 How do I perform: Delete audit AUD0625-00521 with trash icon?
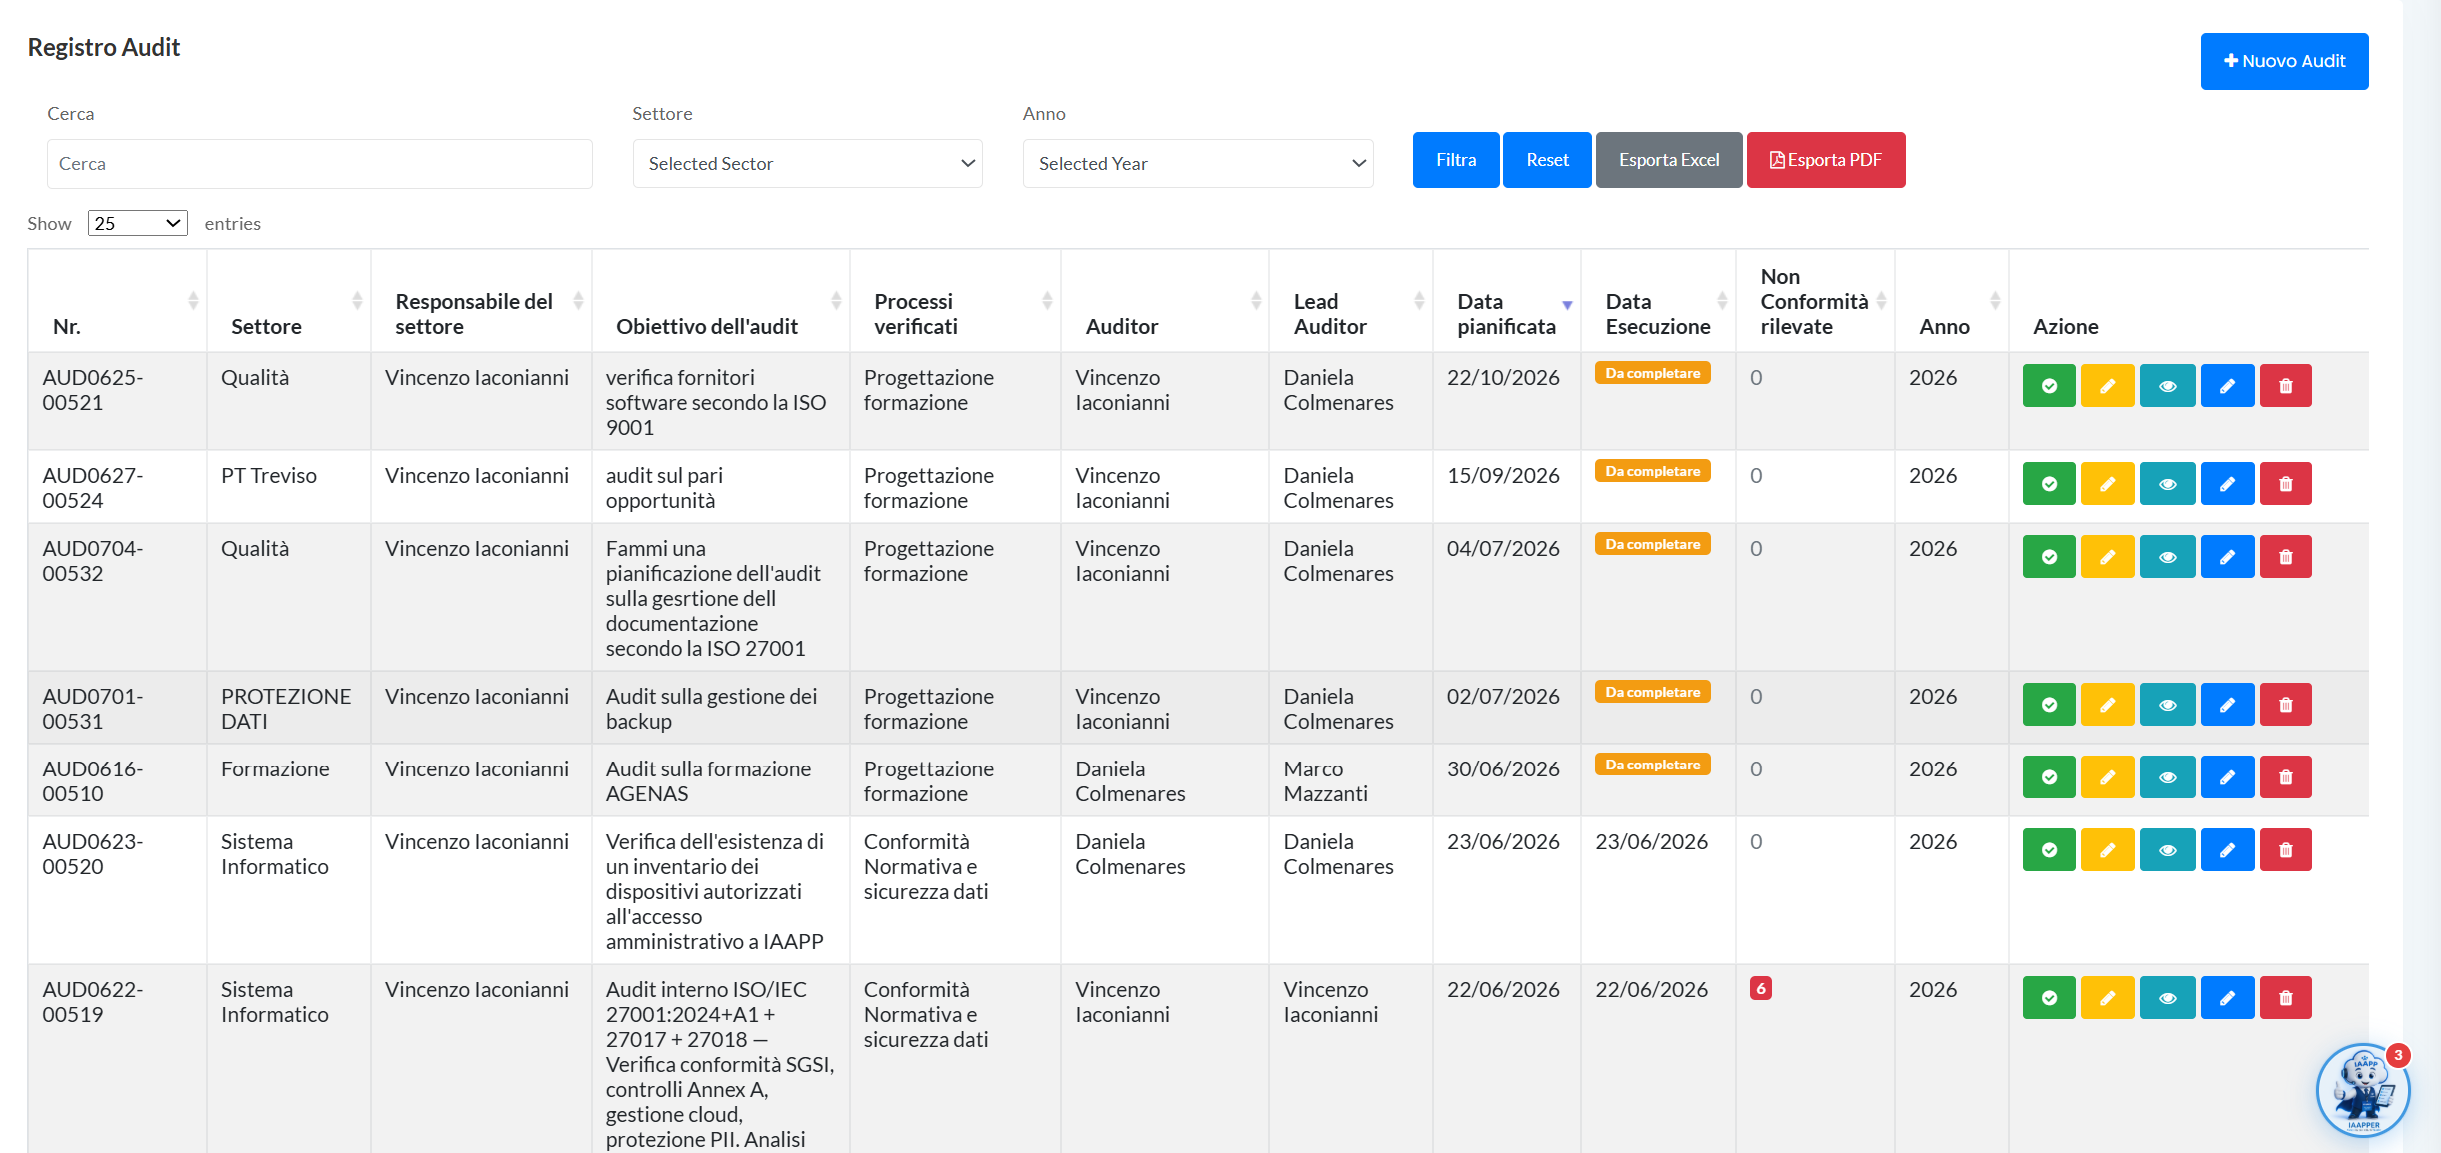[x=2285, y=386]
